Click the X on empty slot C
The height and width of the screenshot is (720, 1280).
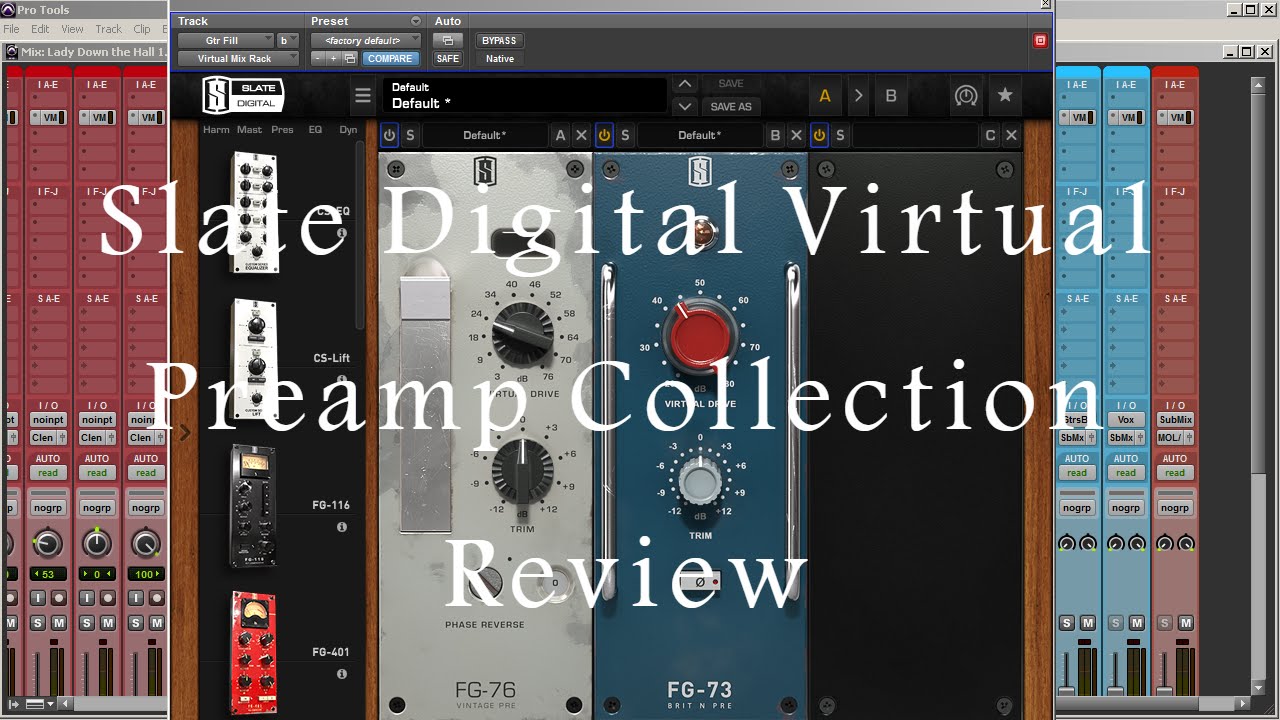click(1011, 135)
